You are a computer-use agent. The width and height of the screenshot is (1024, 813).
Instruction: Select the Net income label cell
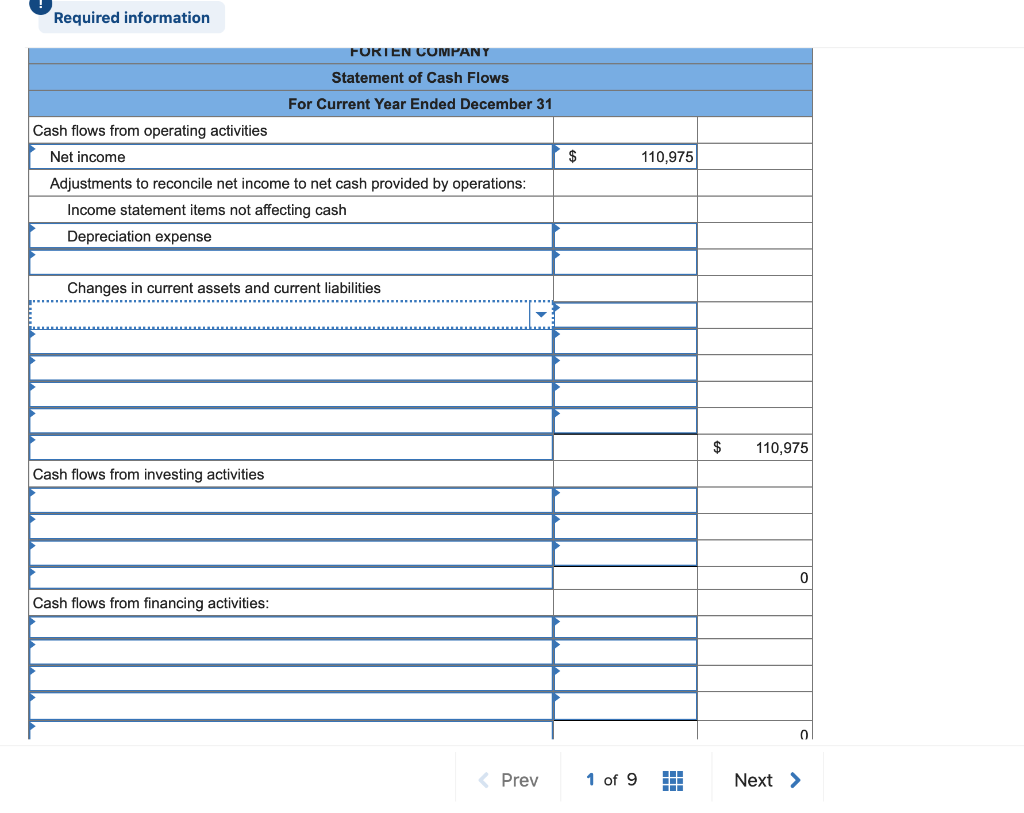pyautogui.click(x=291, y=157)
